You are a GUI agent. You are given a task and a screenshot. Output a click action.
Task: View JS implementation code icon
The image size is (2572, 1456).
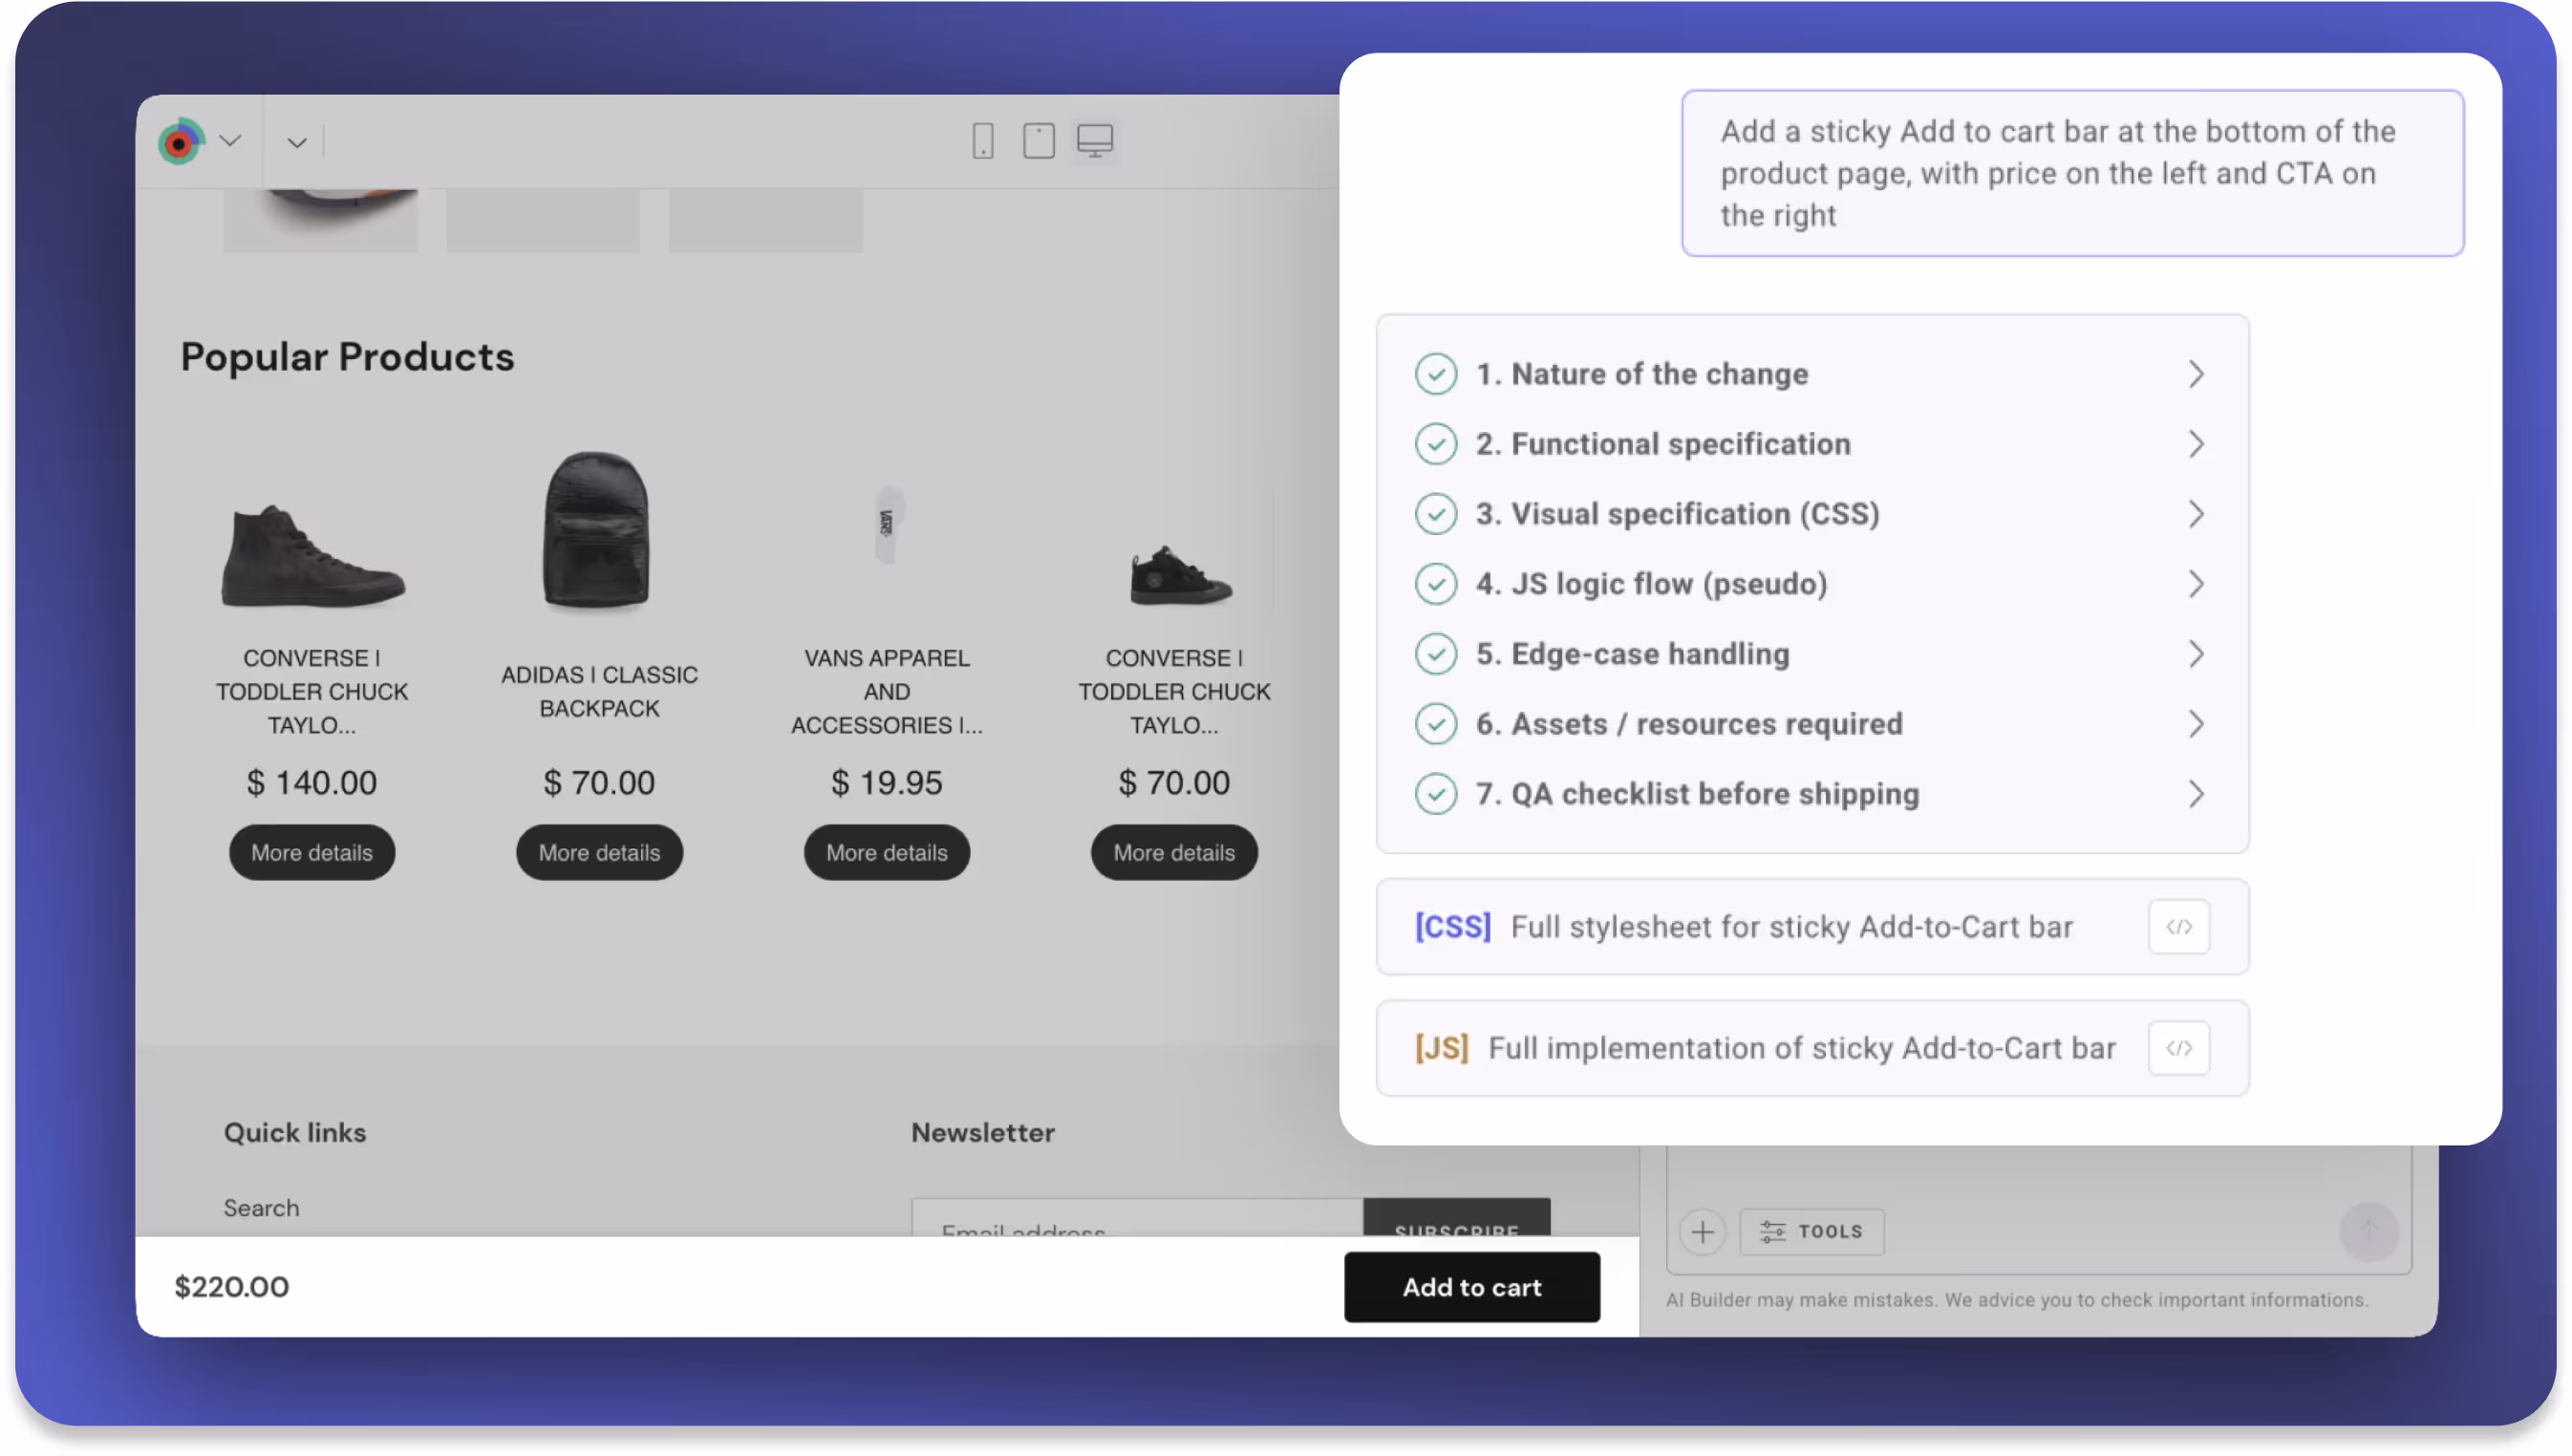click(x=2177, y=1048)
